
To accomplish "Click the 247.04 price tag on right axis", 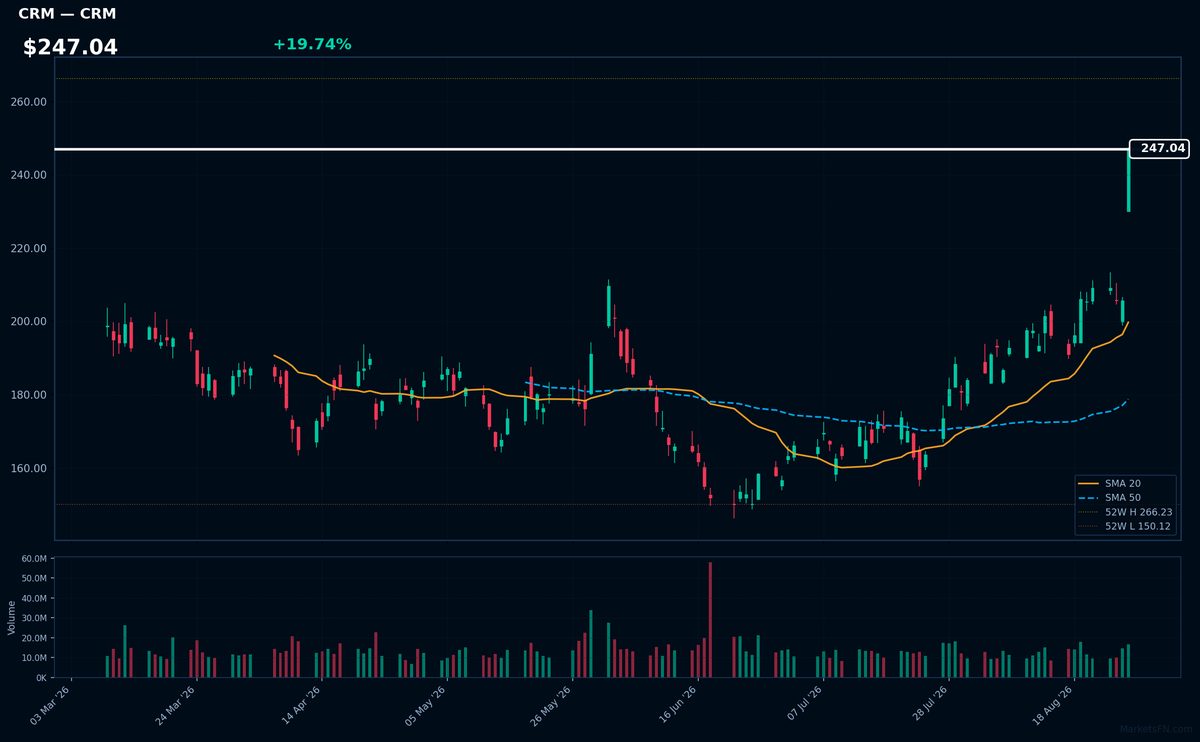I will [1159, 148].
